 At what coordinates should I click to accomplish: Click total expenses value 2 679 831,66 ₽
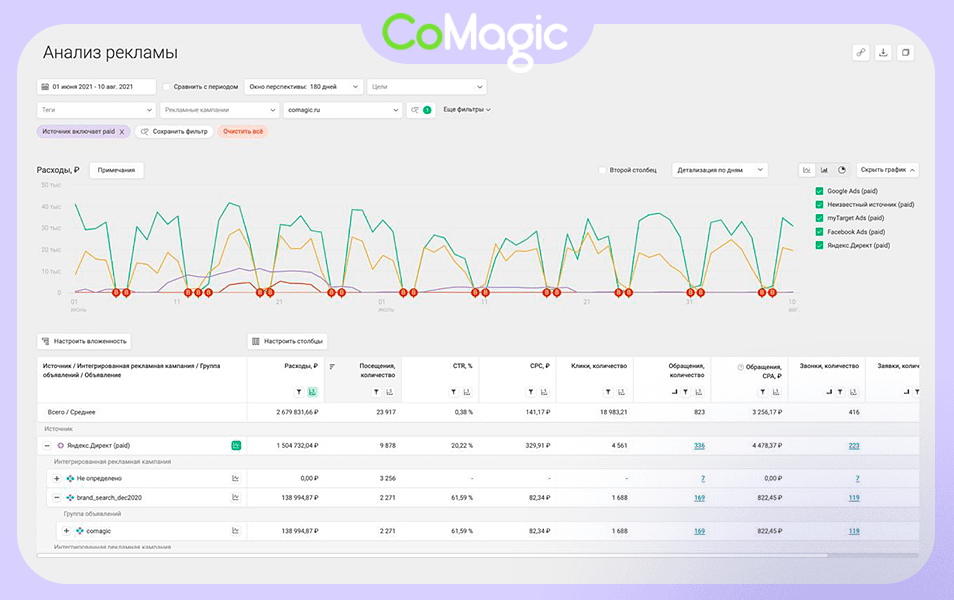tap(297, 413)
